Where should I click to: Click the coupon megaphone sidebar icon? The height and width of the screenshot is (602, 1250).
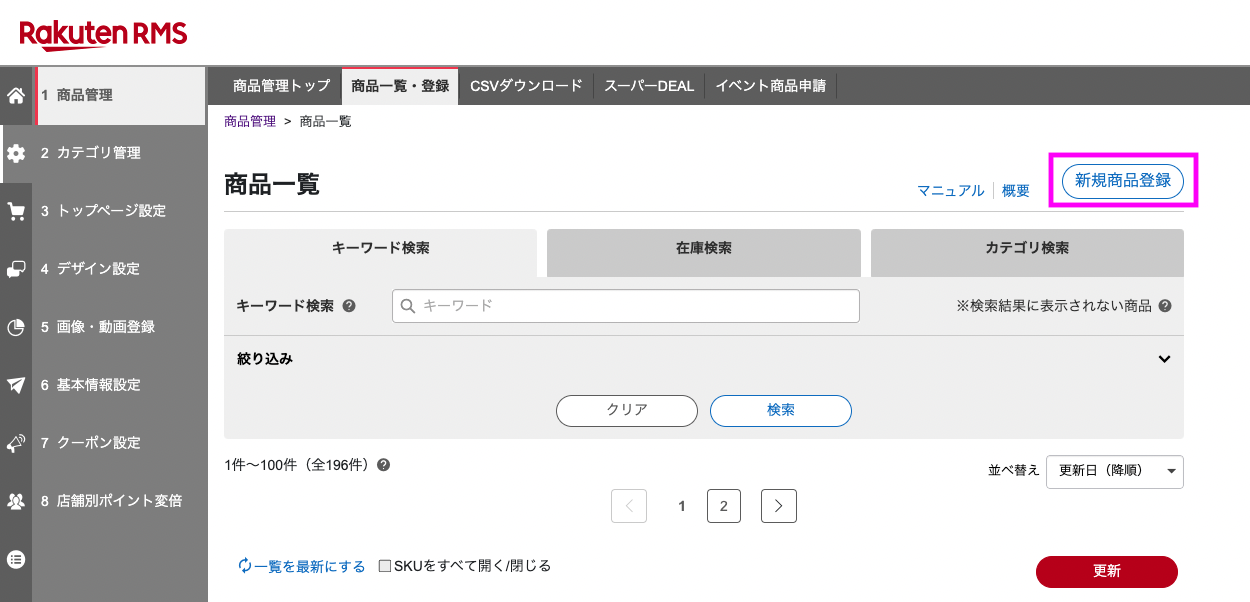[16, 443]
